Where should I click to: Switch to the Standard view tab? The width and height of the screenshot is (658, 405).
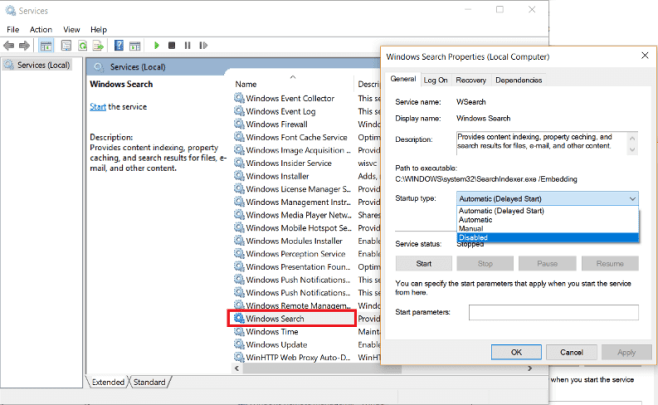tap(149, 382)
